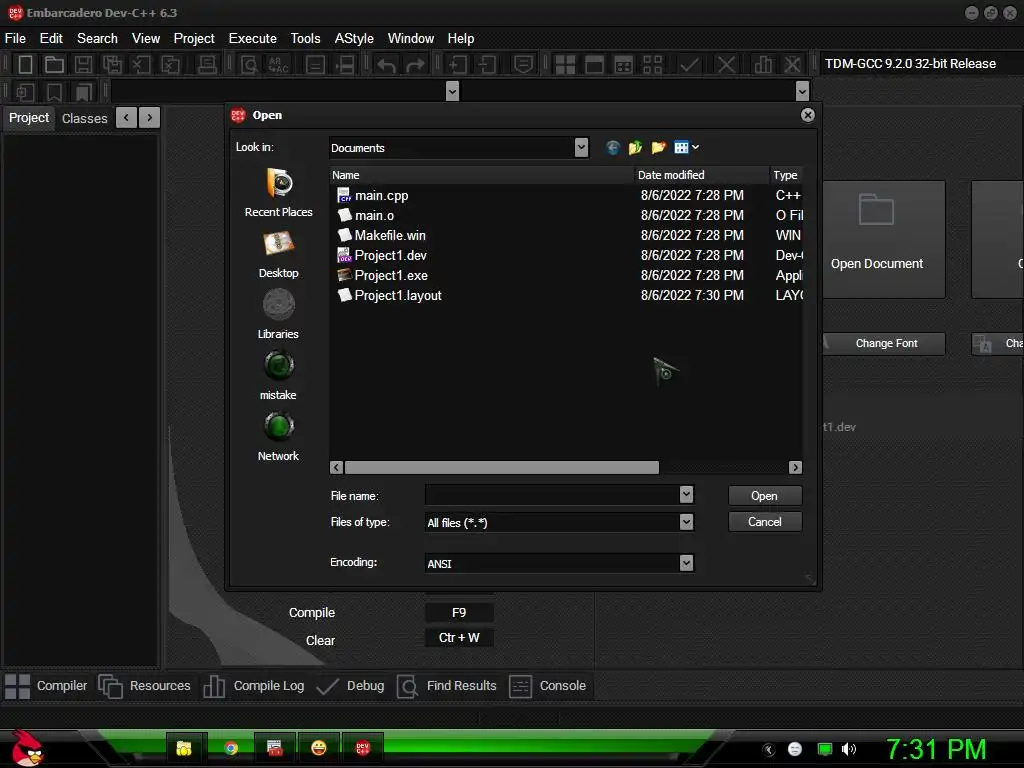This screenshot has height=768, width=1024.
Task: Select Desktop in the places sidebar
Action: point(278,254)
